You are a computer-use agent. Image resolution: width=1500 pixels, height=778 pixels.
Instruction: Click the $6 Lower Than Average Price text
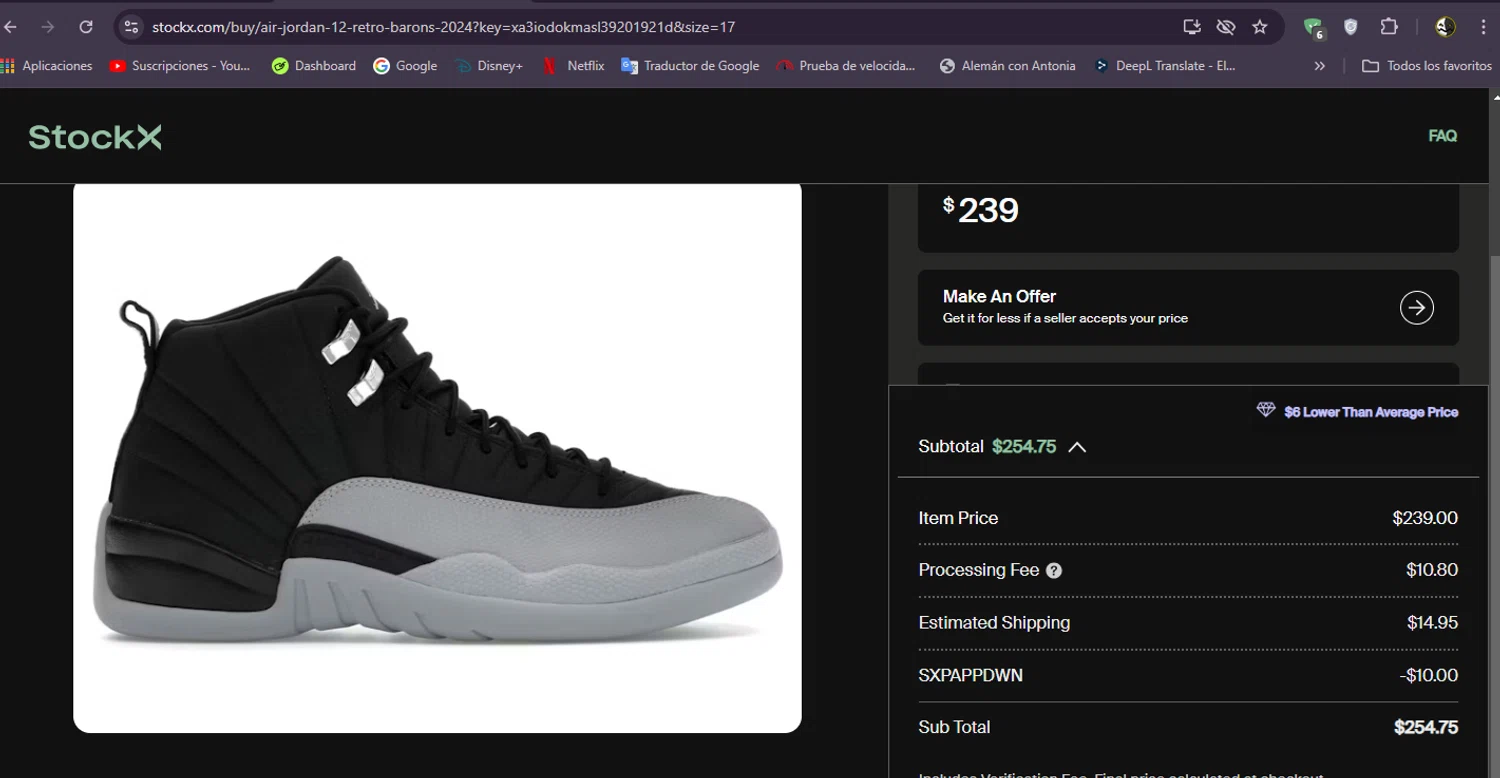click(x=1371, y=412)
